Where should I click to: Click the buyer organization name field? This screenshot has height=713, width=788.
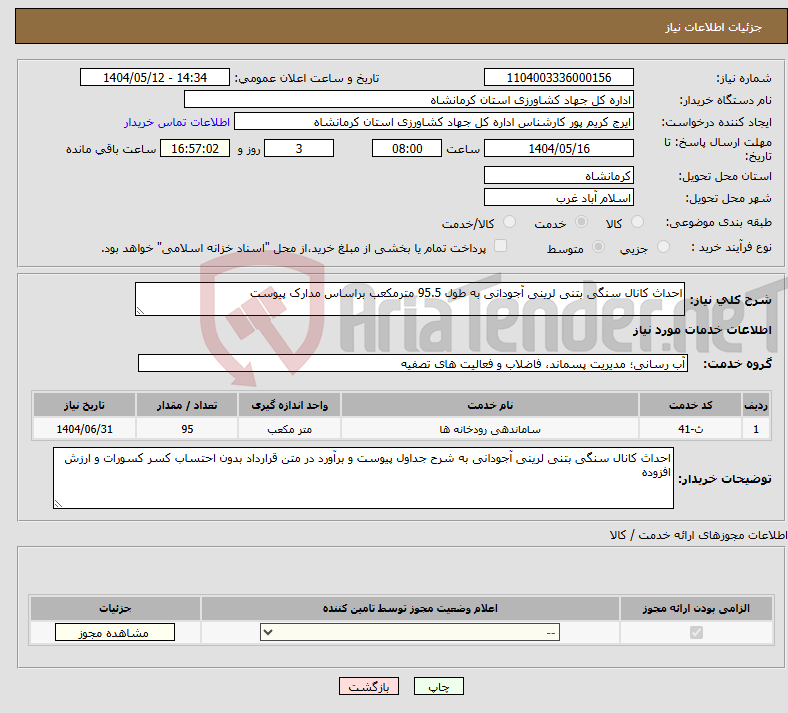(409, 99)
